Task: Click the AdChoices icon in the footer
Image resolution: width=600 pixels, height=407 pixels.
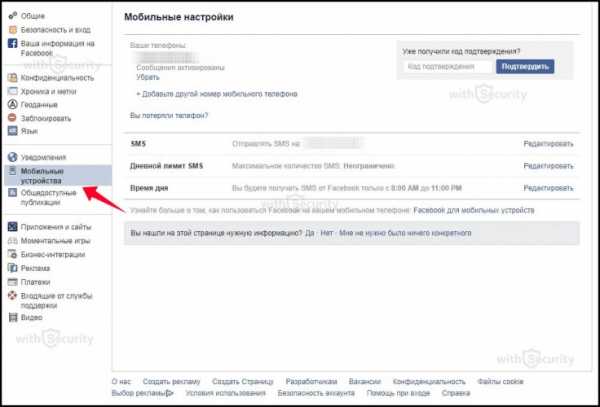Action: (170, 393)
